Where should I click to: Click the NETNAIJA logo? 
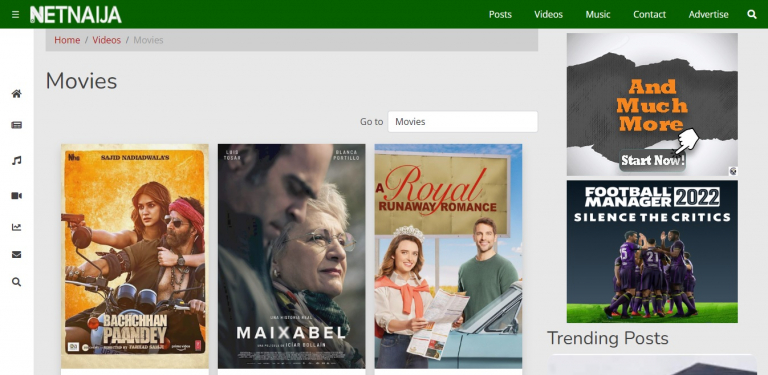coord(76,15)
